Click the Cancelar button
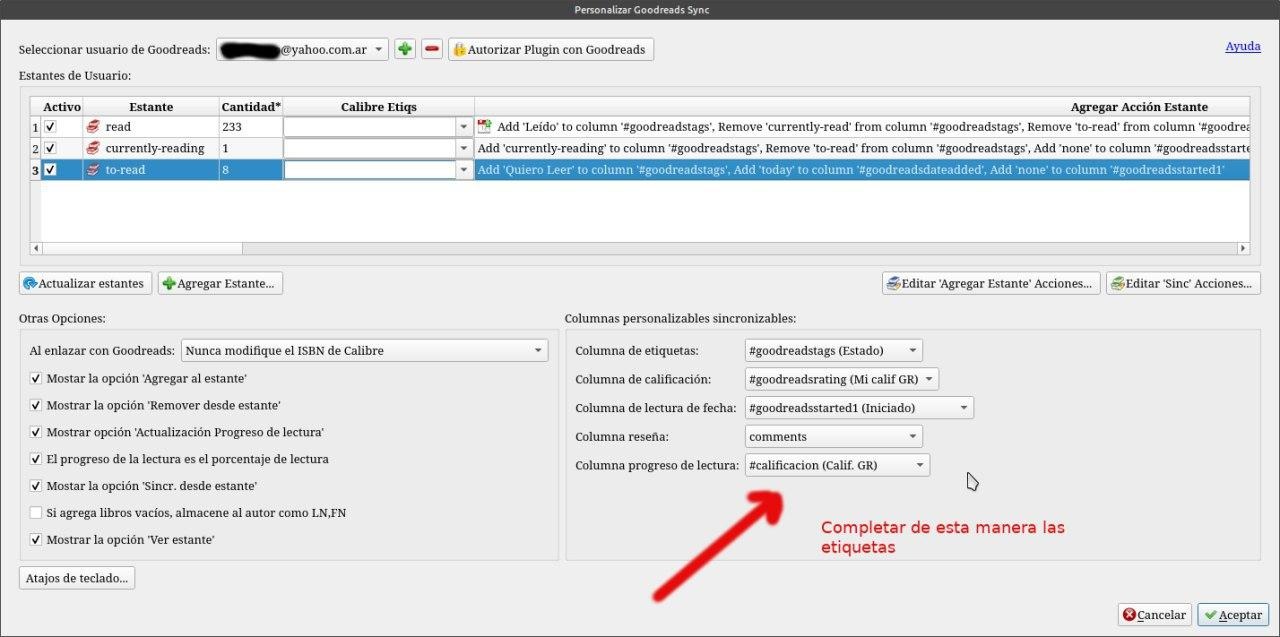 [1154, 615]
